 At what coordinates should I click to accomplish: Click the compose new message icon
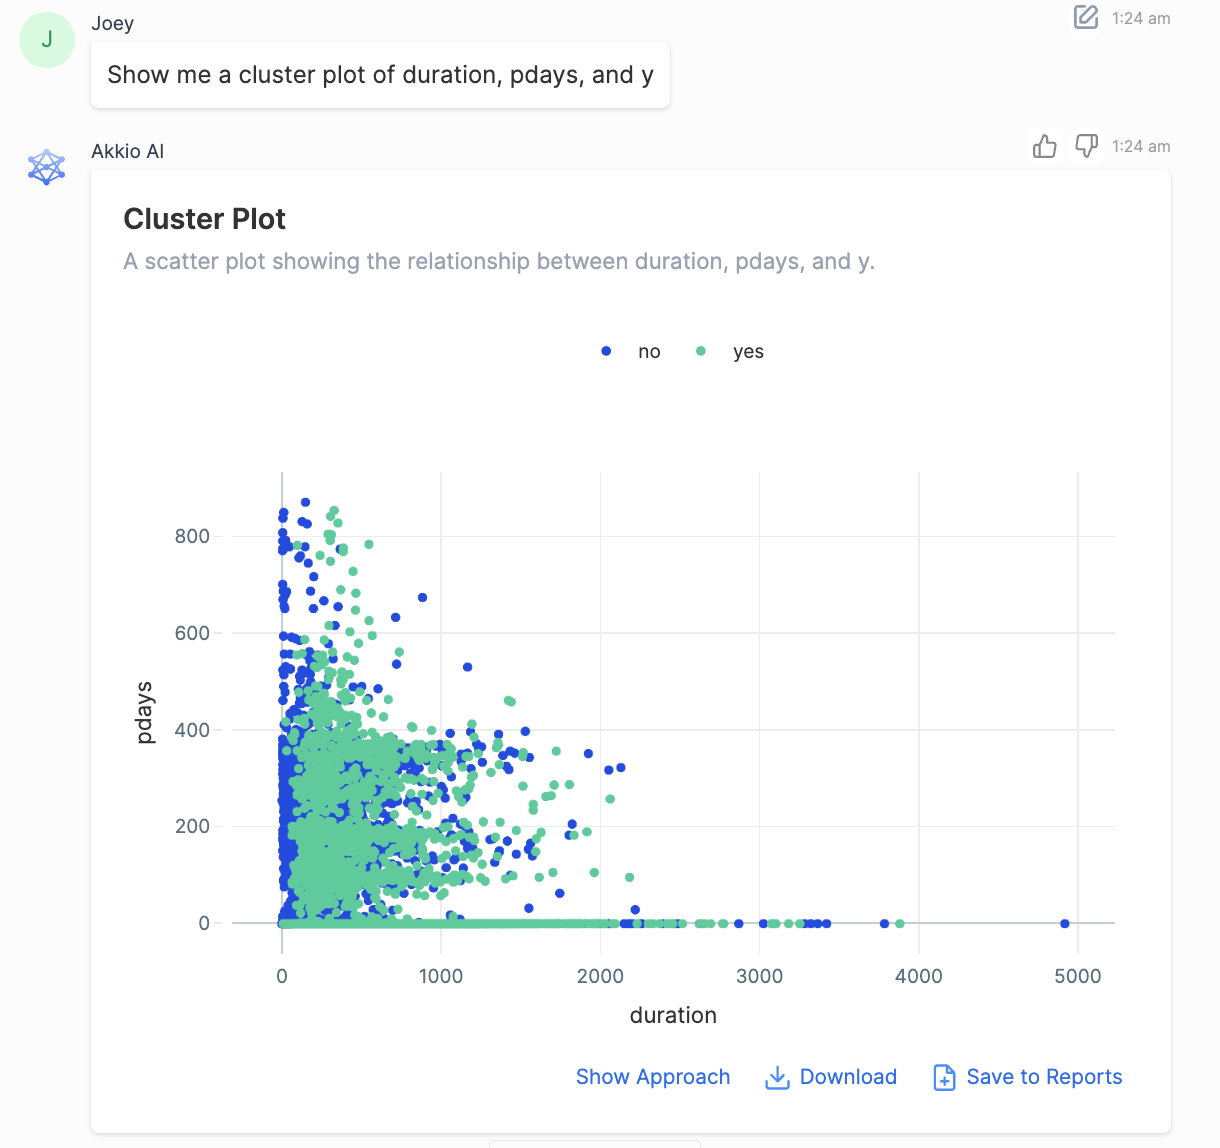point(1085,17)
